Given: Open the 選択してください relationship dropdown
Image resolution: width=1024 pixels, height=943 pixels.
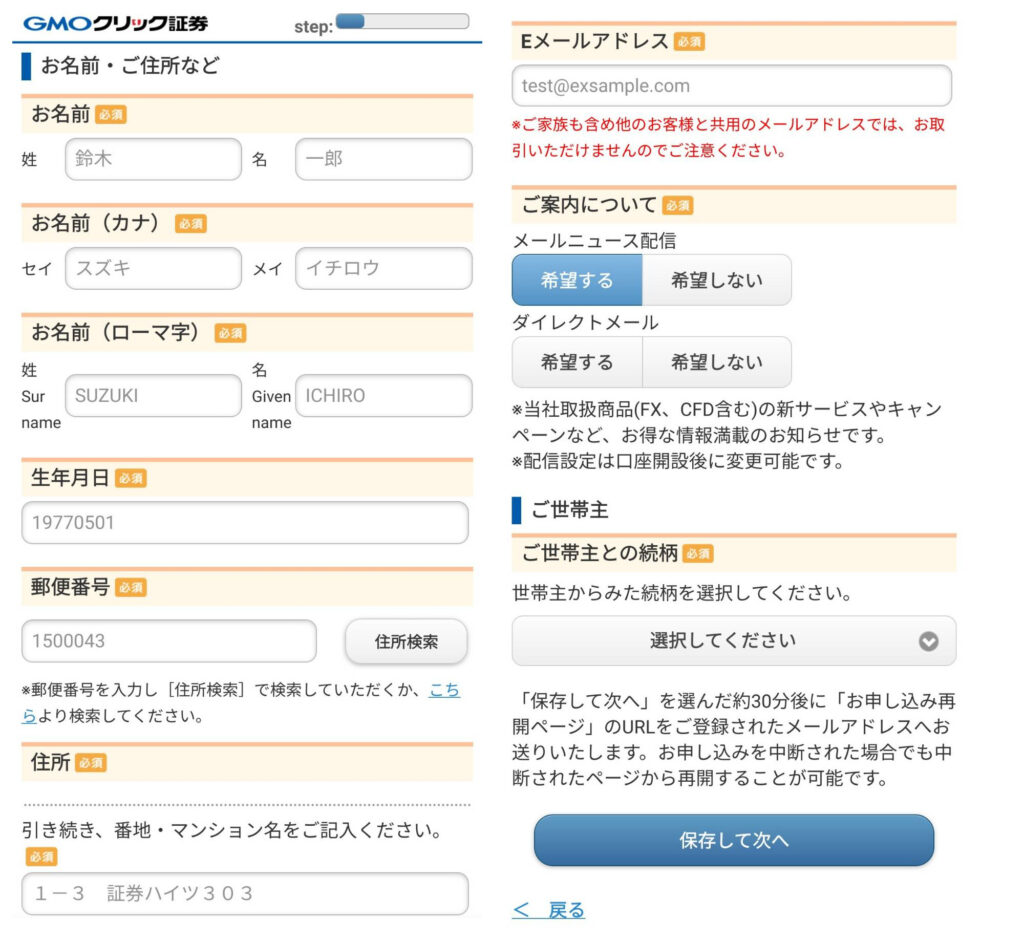Looking at the screenshot, I should click(x=734, y=641).
